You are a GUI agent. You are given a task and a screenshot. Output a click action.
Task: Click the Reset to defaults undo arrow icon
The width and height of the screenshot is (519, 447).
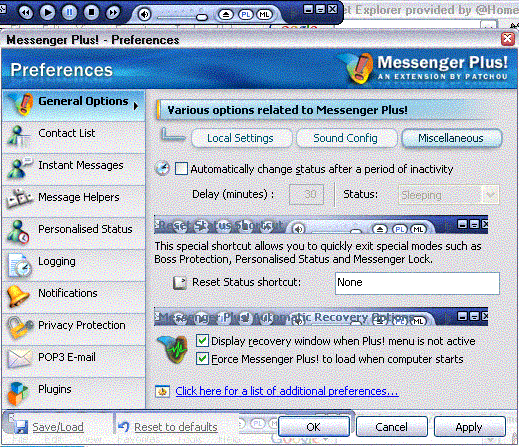point(124,426)
